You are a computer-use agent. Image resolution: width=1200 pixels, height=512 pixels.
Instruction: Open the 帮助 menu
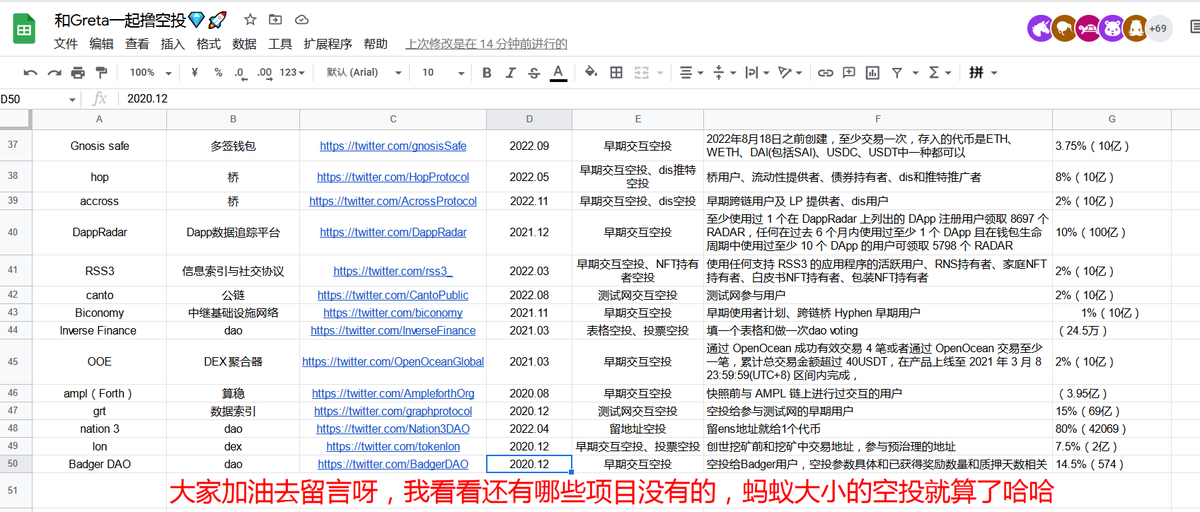click(x=375, y=44)
